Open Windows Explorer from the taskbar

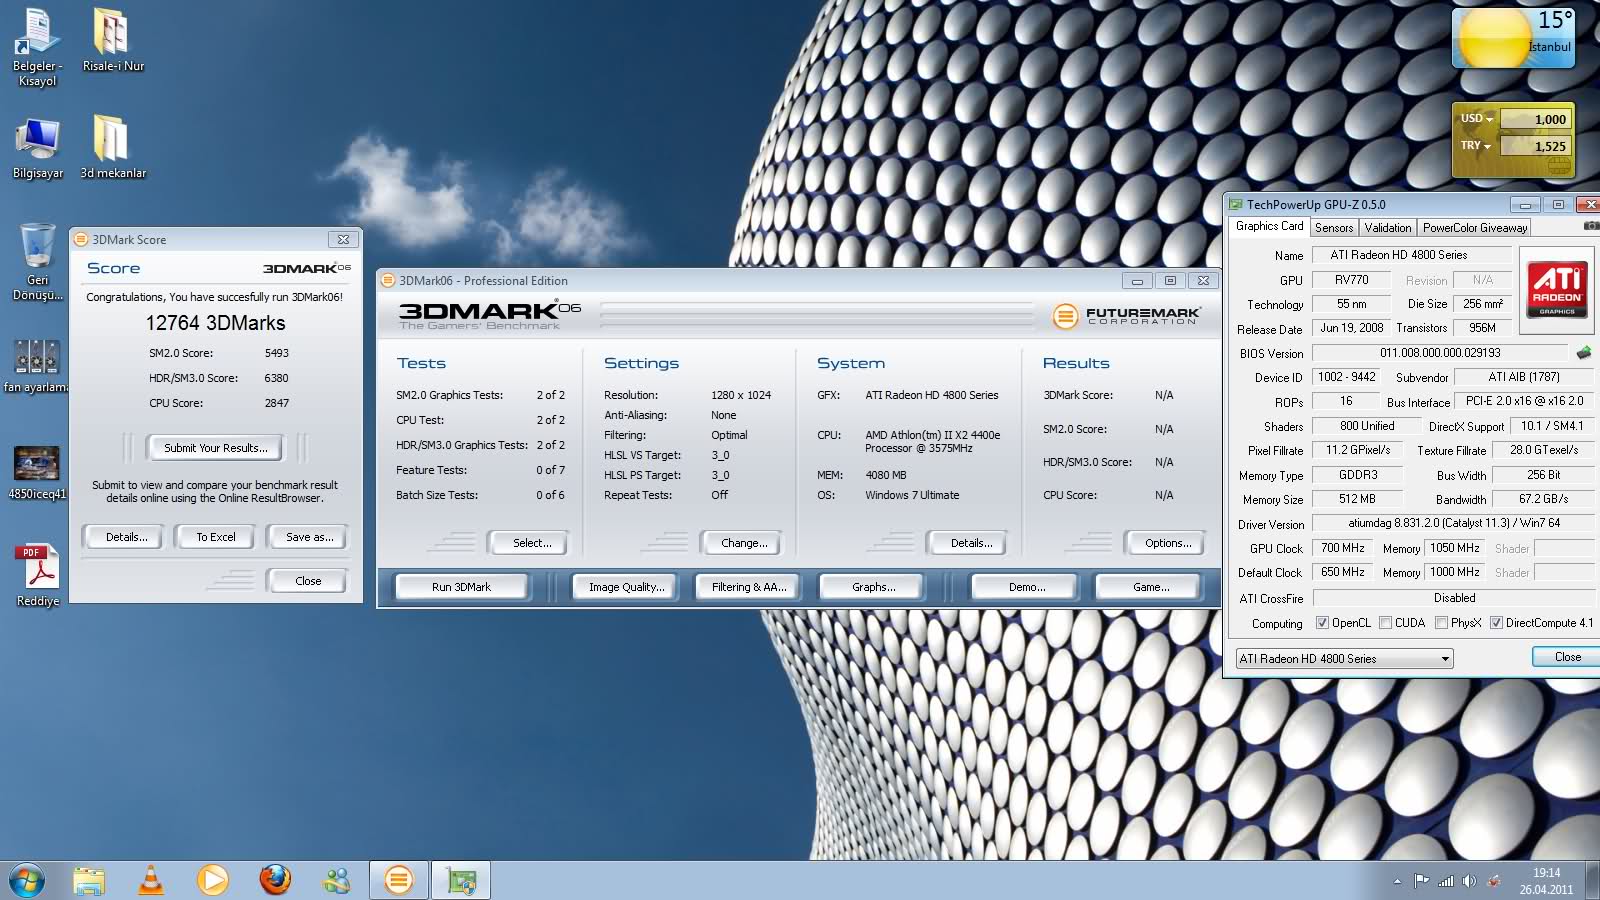(88, 880)
